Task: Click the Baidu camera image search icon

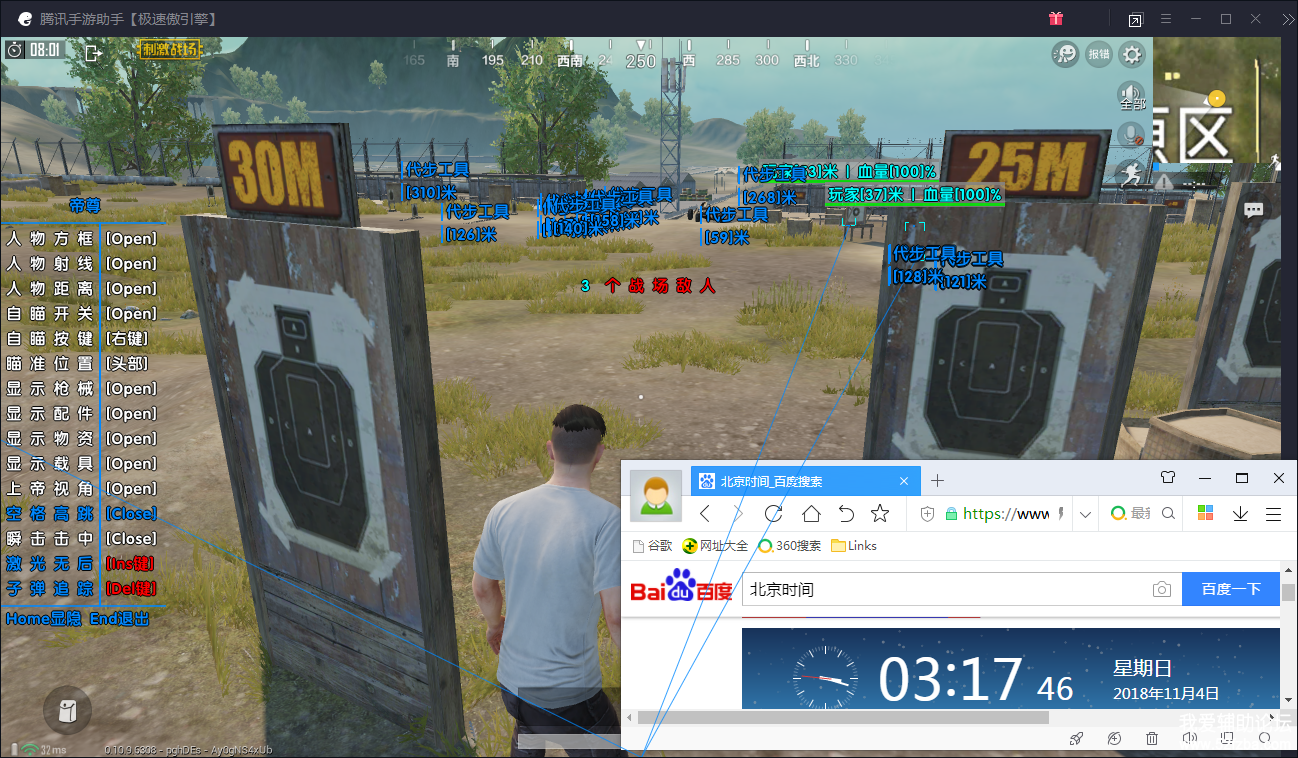Action: (1161, 590)
